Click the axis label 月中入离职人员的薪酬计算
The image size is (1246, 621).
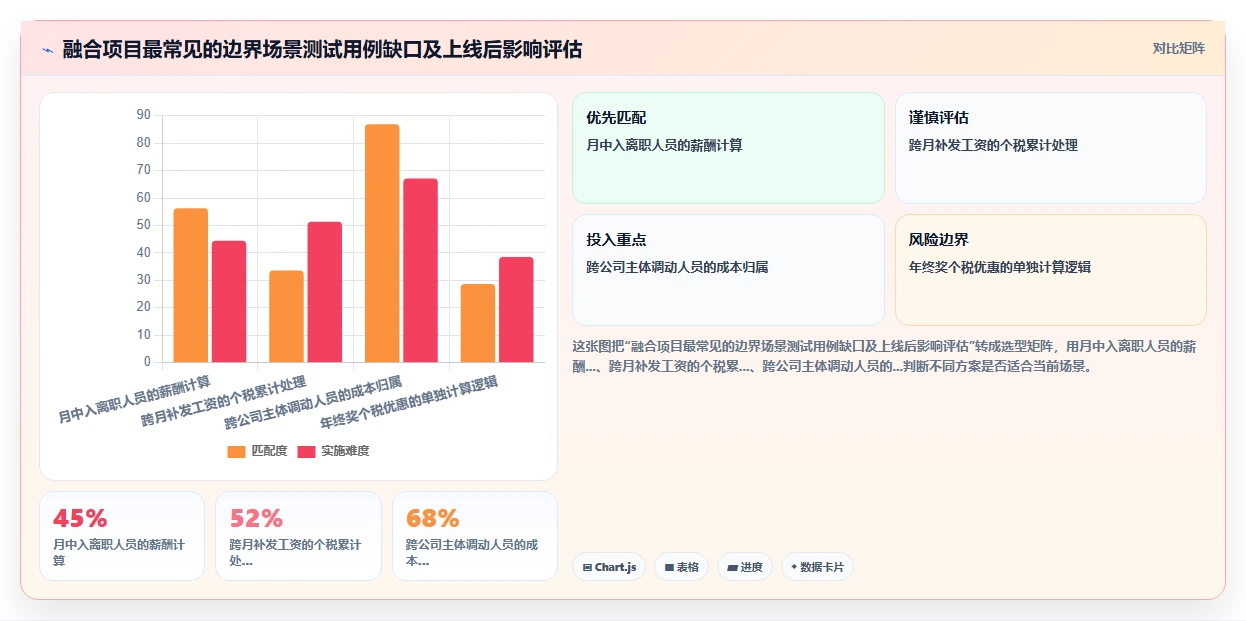coord(135,399)
